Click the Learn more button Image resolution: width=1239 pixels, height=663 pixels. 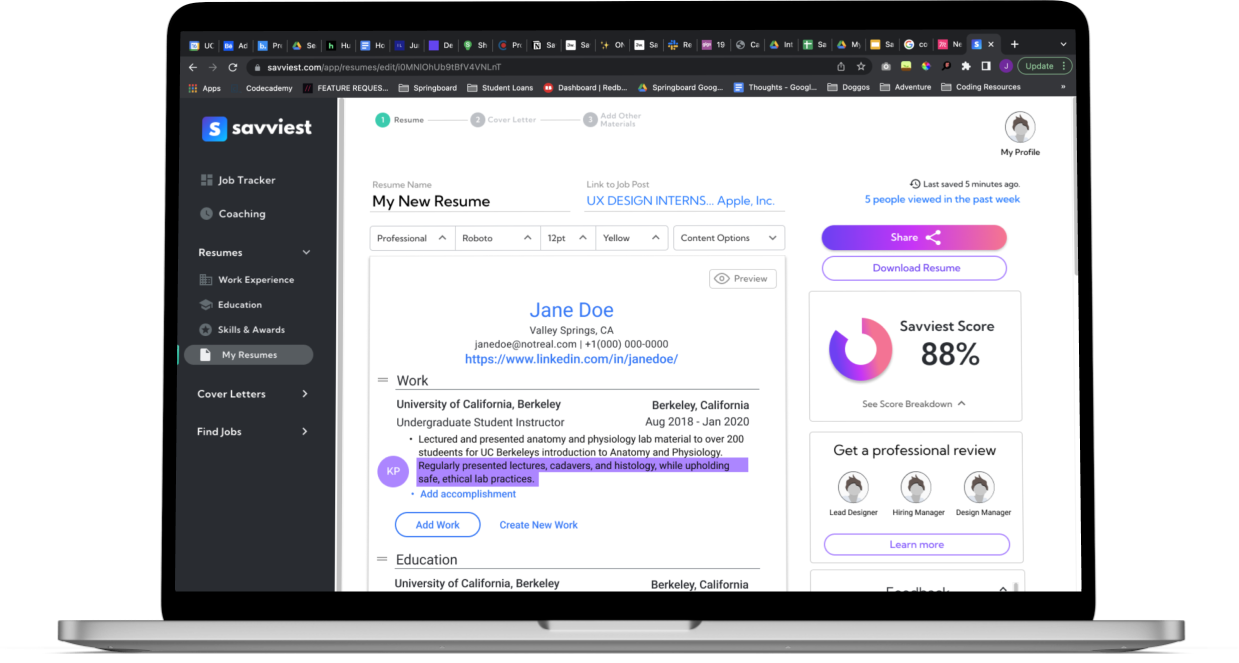pos(916,544)
